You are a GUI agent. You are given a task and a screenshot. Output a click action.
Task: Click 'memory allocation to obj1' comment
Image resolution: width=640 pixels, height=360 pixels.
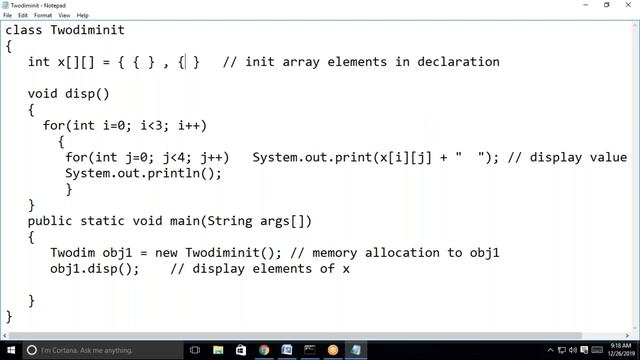click(x=406, y=253)
